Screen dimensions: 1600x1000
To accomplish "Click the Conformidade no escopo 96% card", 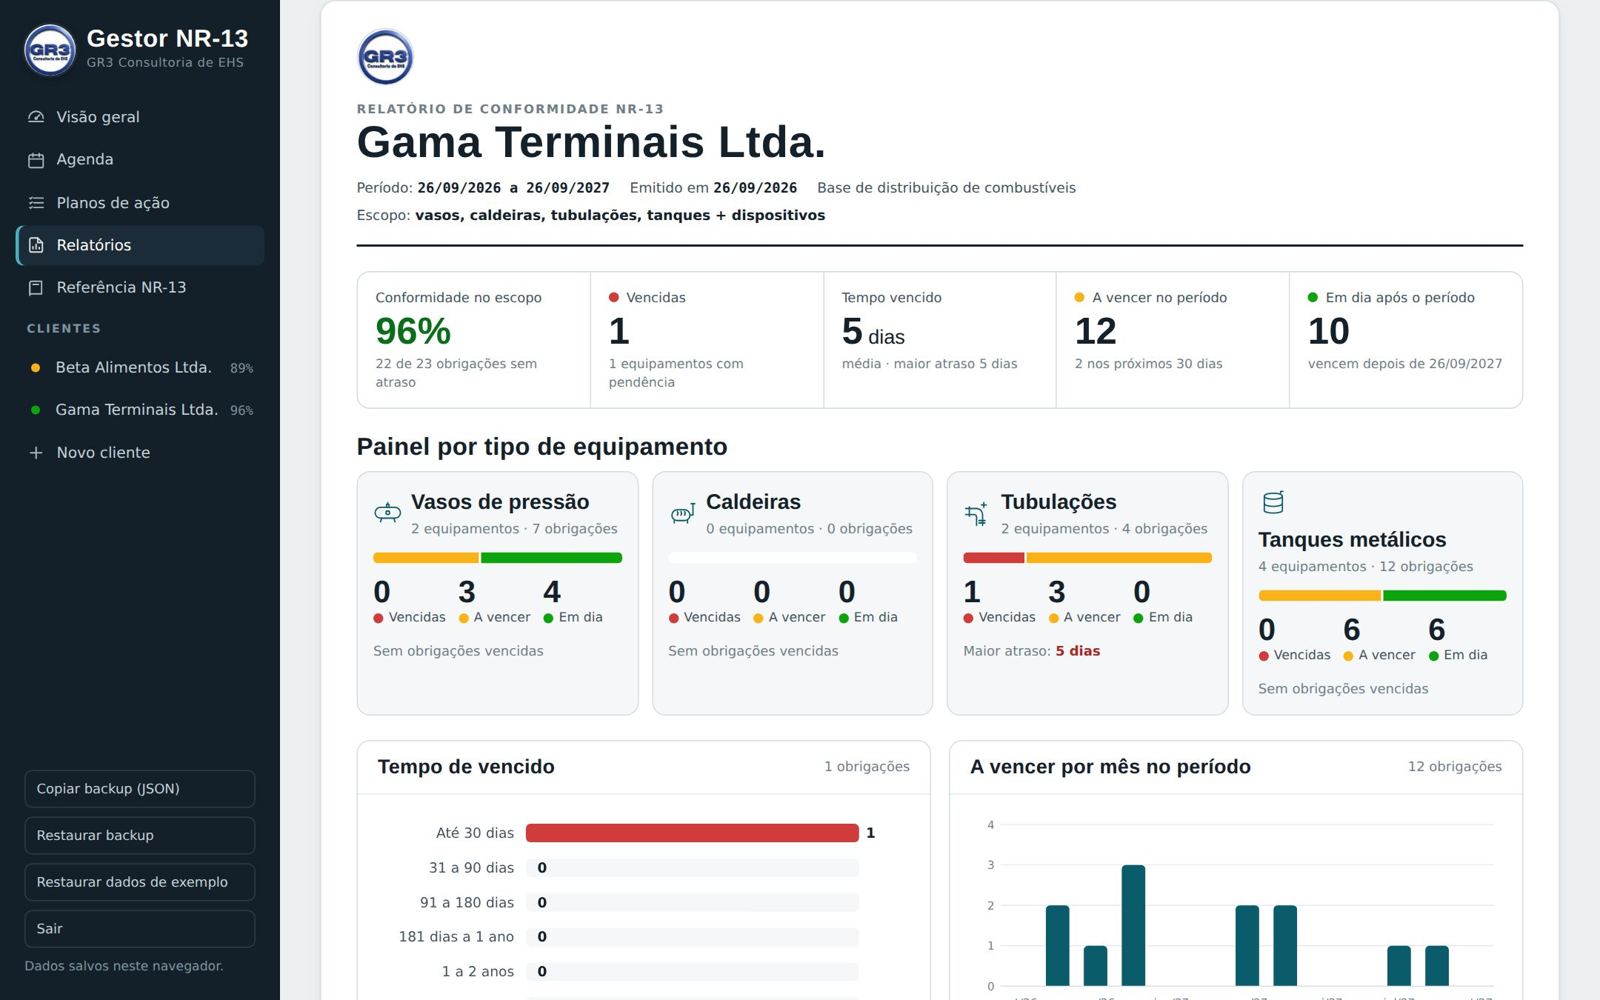I will click(473, 340).
